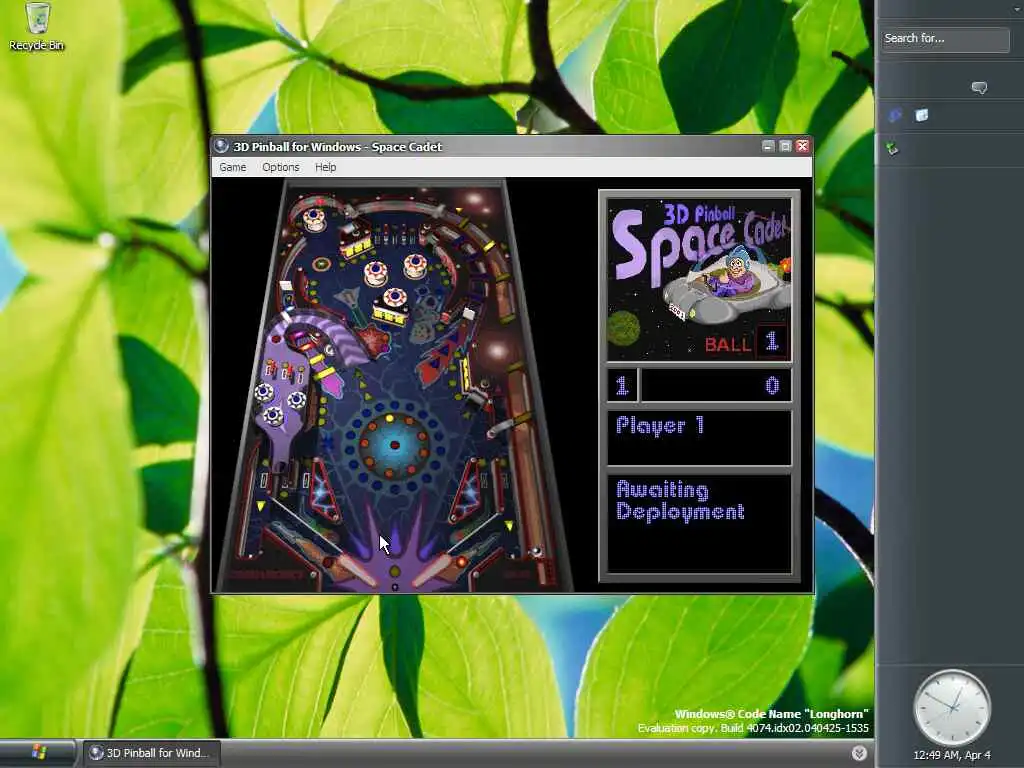
Task: Click the white cube icon in sidebar
Action: click(x=922, y=116)
